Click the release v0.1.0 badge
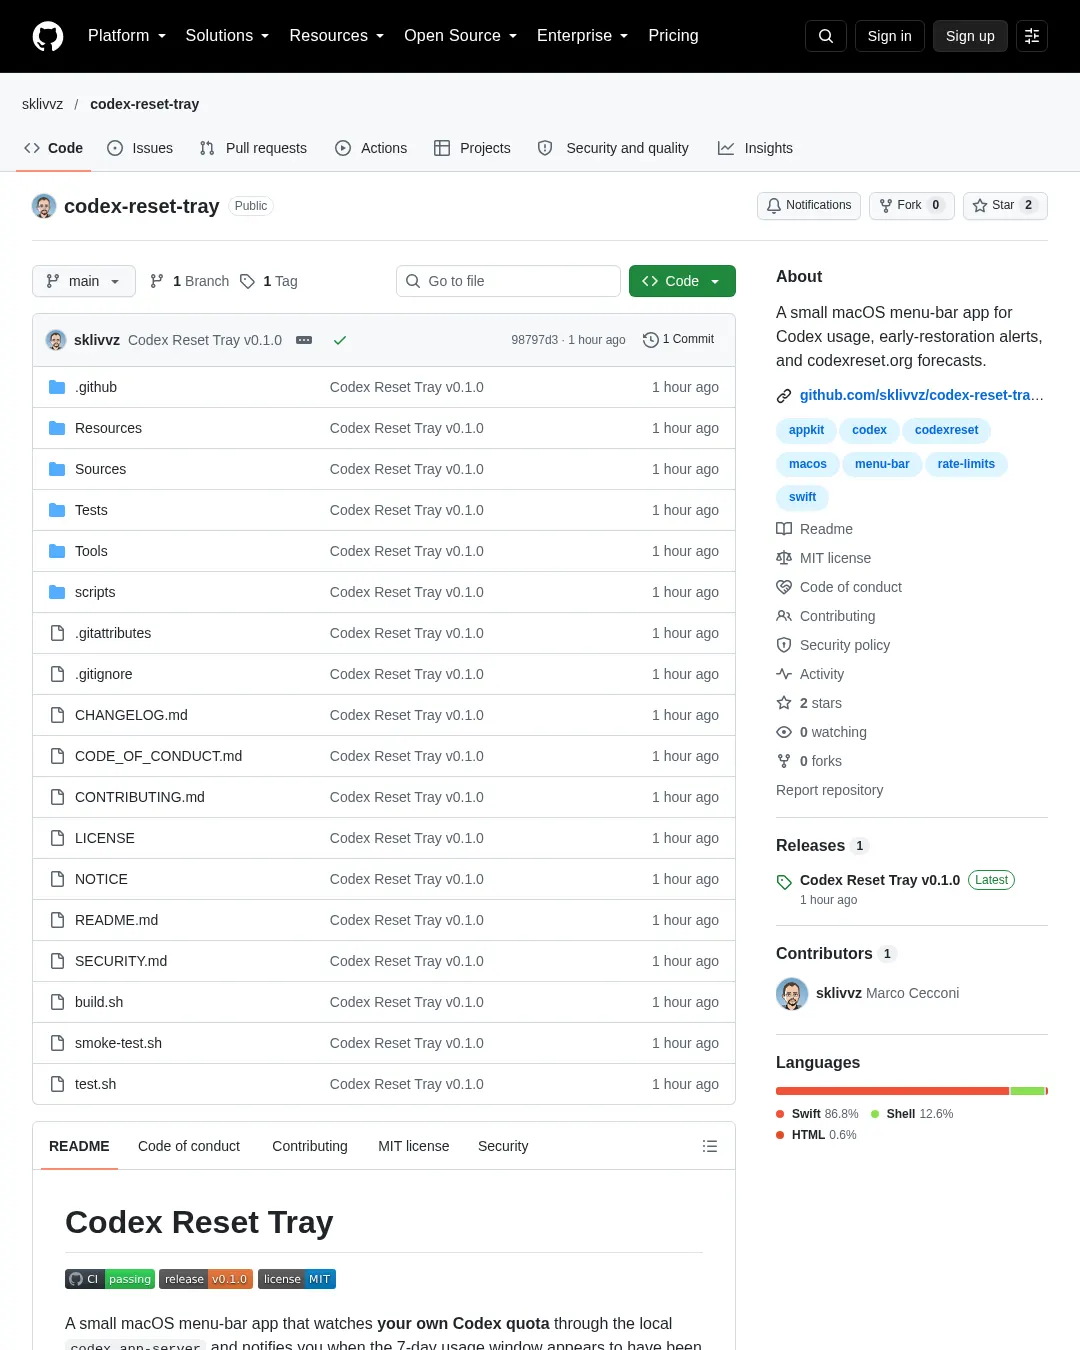This screenshot has height=1350, width=1080. tap(206, 1279)
